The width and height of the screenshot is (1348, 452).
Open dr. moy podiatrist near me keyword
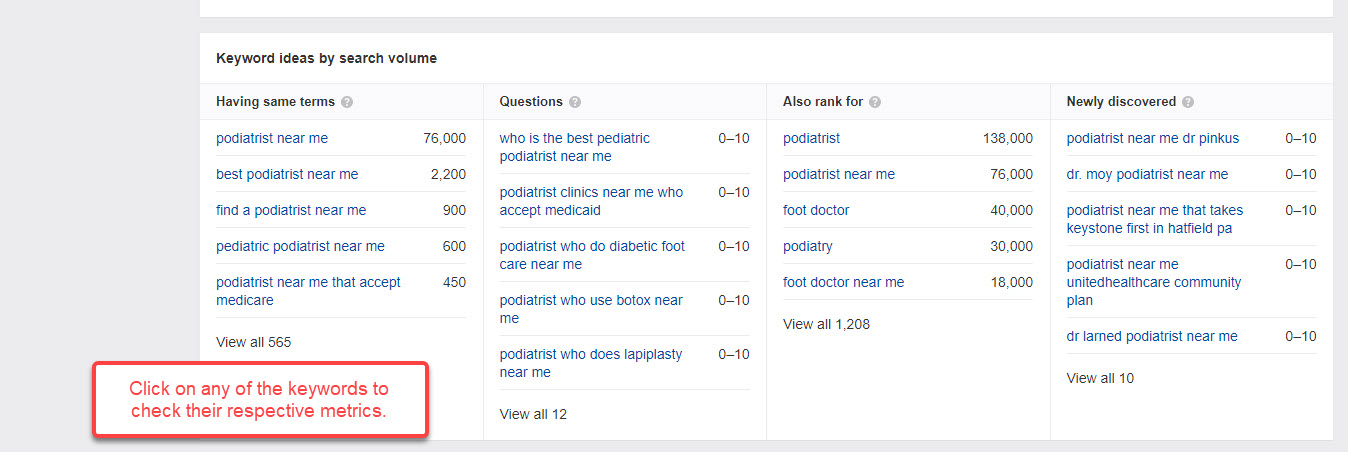click(1147, 174)
